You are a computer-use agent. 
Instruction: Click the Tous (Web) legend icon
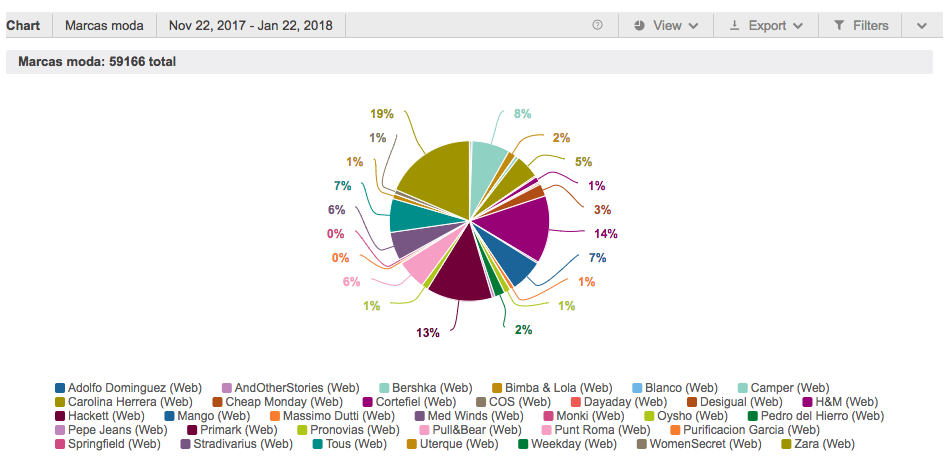coord(317,444)
